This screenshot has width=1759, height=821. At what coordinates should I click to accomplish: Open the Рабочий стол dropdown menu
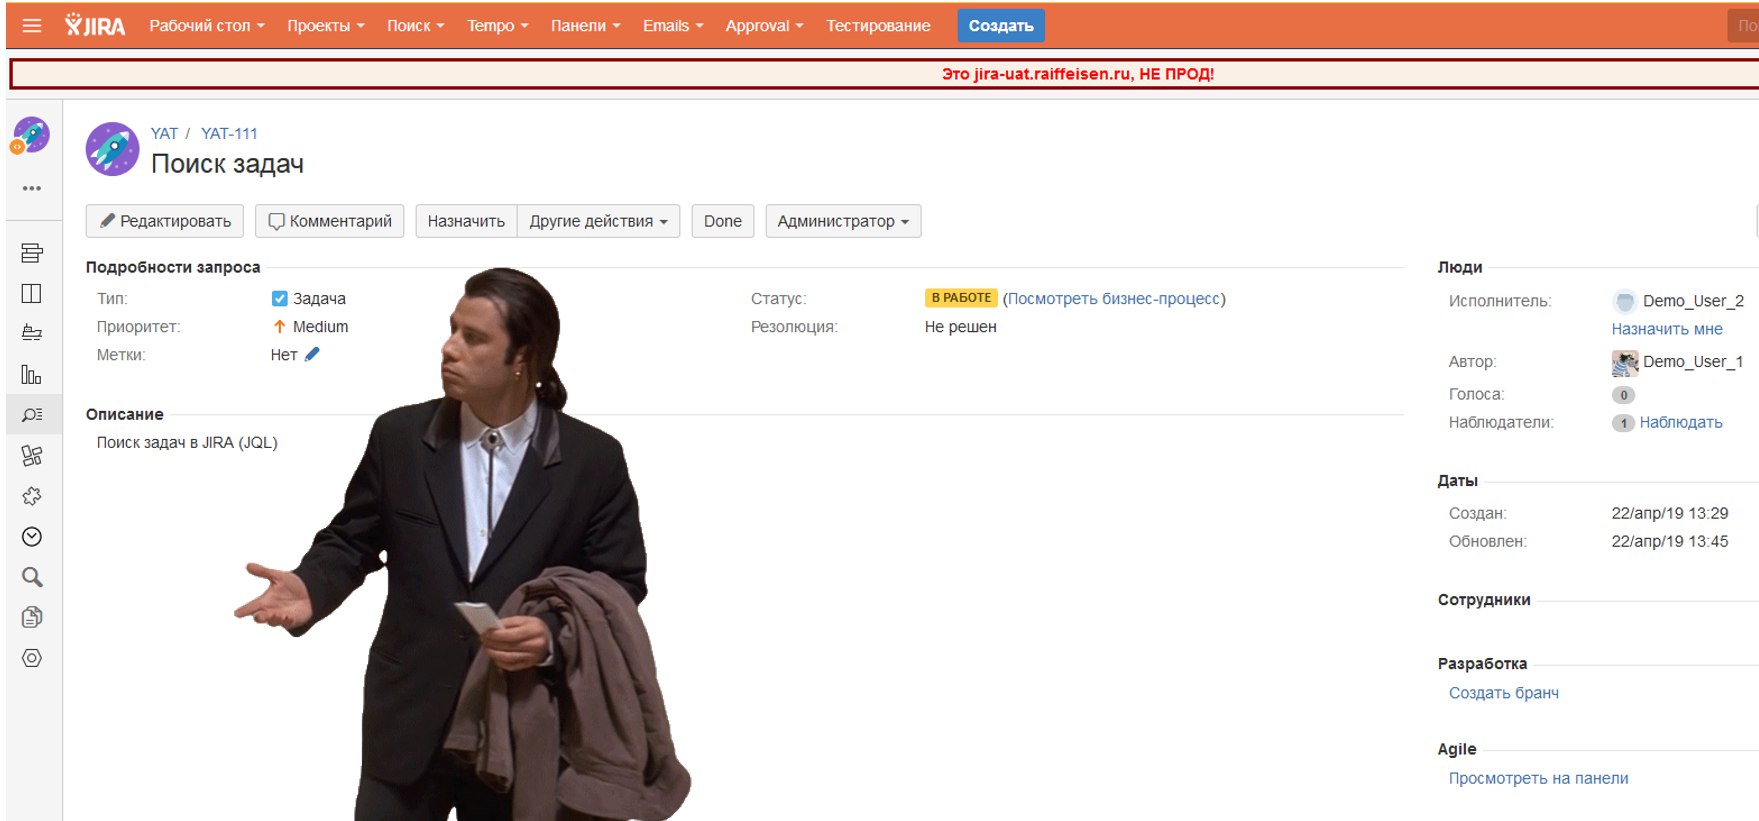(x=207, y=26)
